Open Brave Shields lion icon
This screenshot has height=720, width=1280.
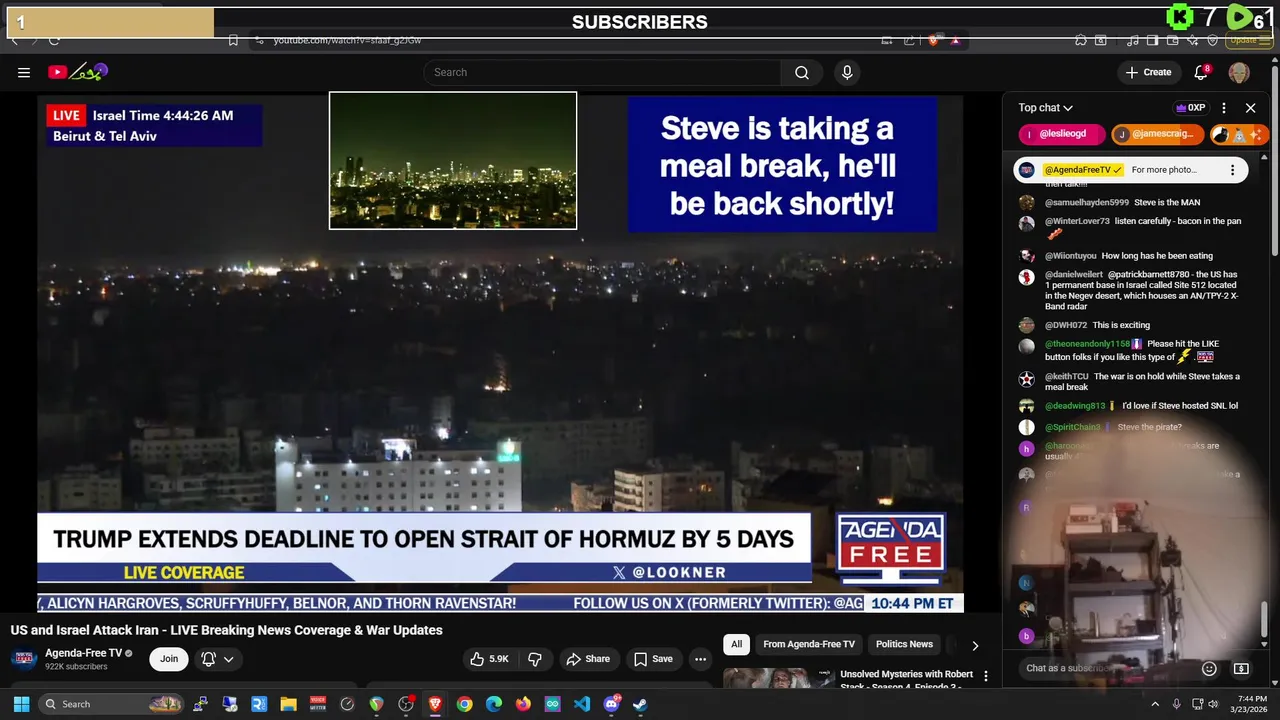[x=934, y=40]
